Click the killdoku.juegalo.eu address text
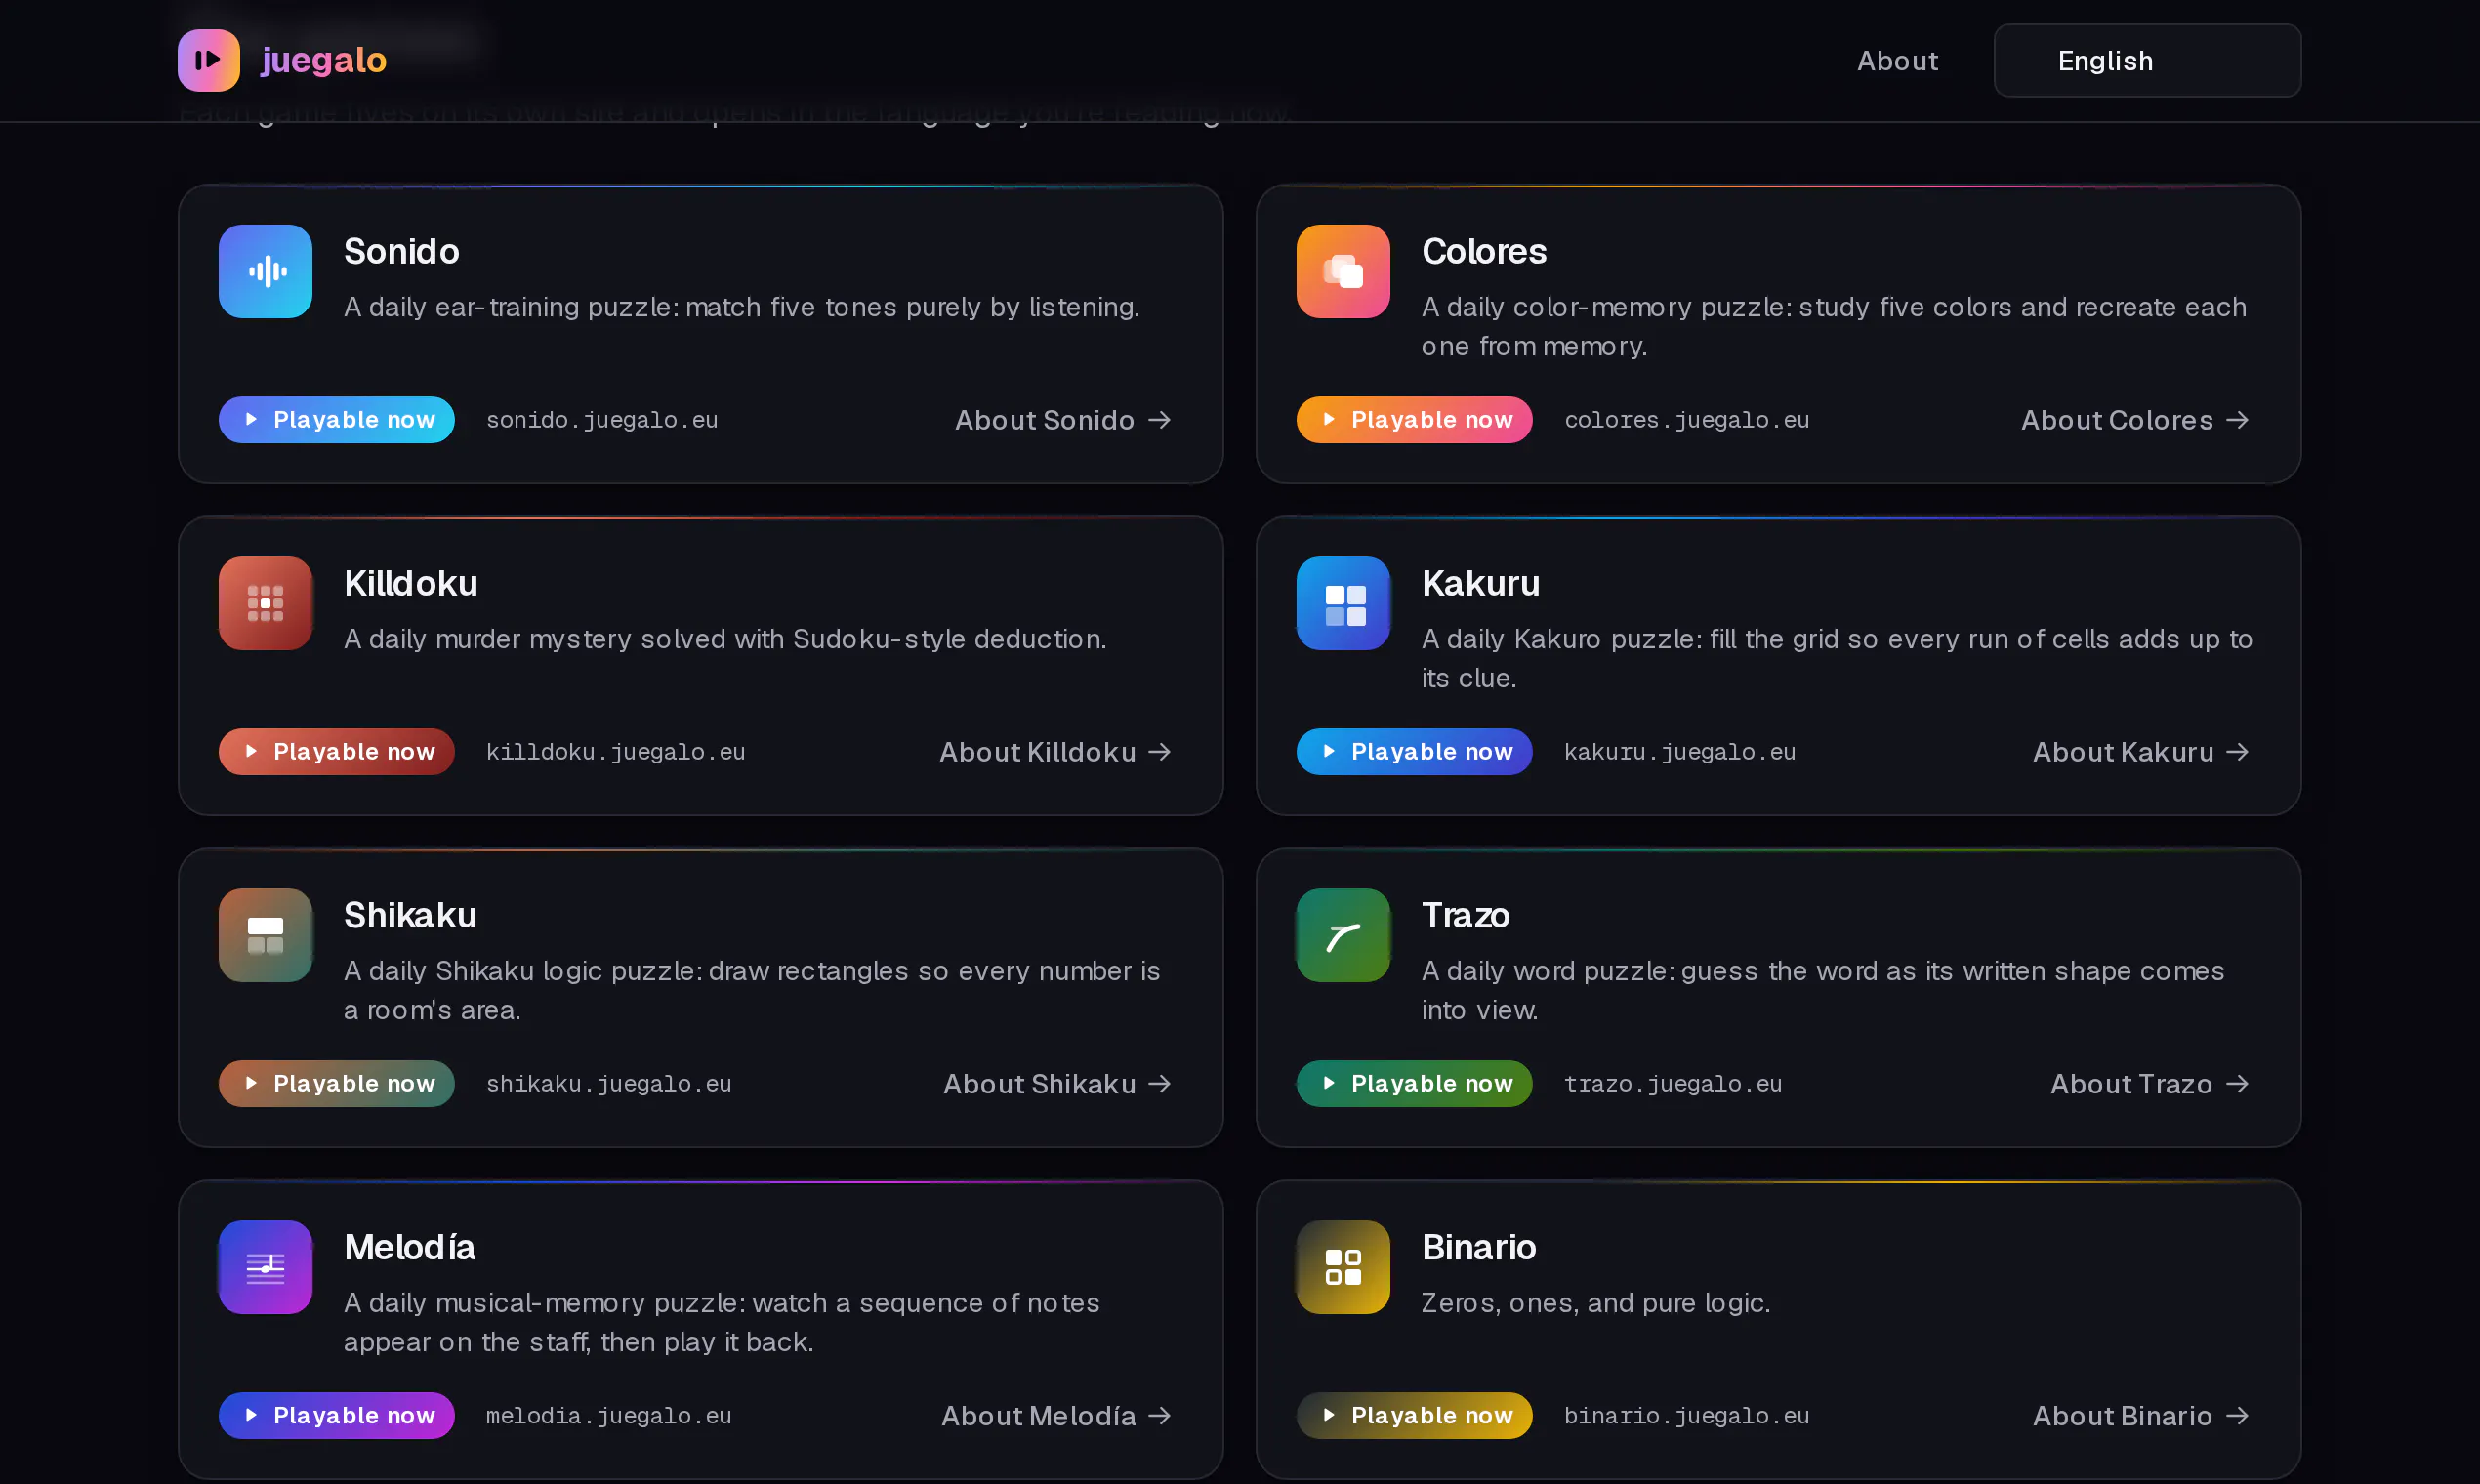2480x1484 pixels. [x=616, y=752]
